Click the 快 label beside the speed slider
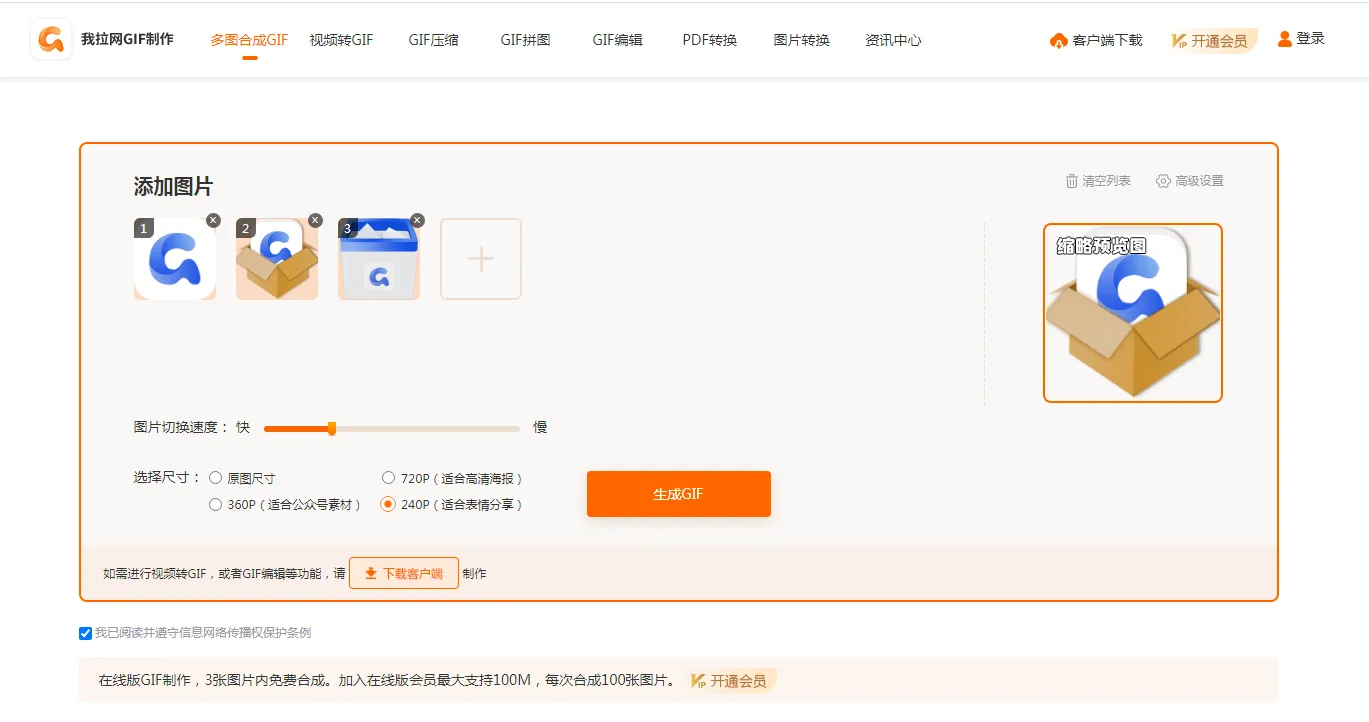The height and width of the screenshot is (722, 1369). (243, 427)
